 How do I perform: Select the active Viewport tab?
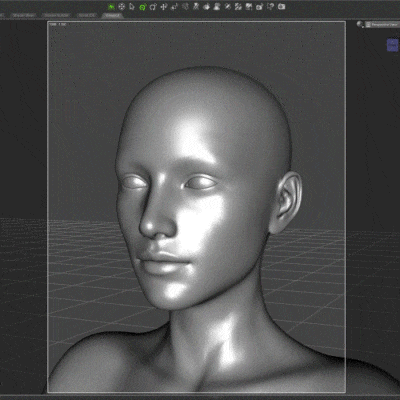[x=112, y=15]
